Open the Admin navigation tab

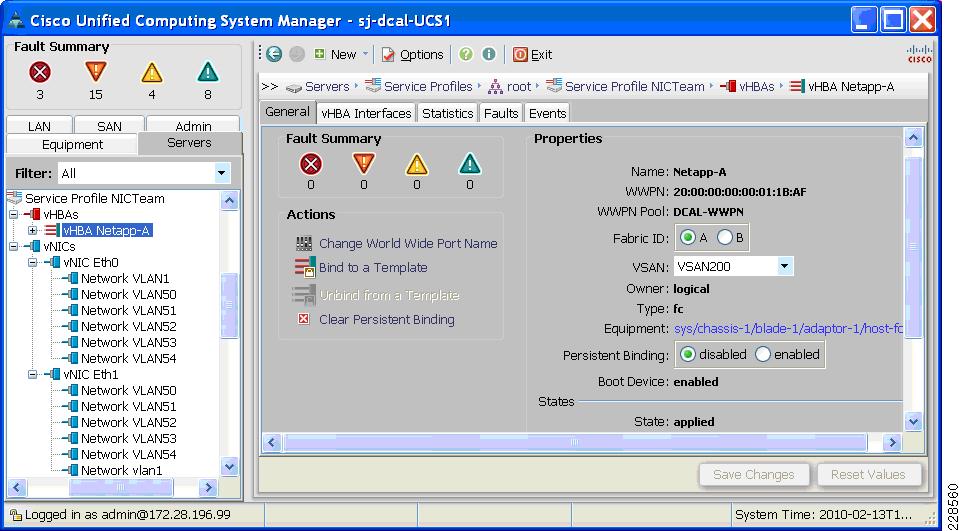tap(193, 125)
